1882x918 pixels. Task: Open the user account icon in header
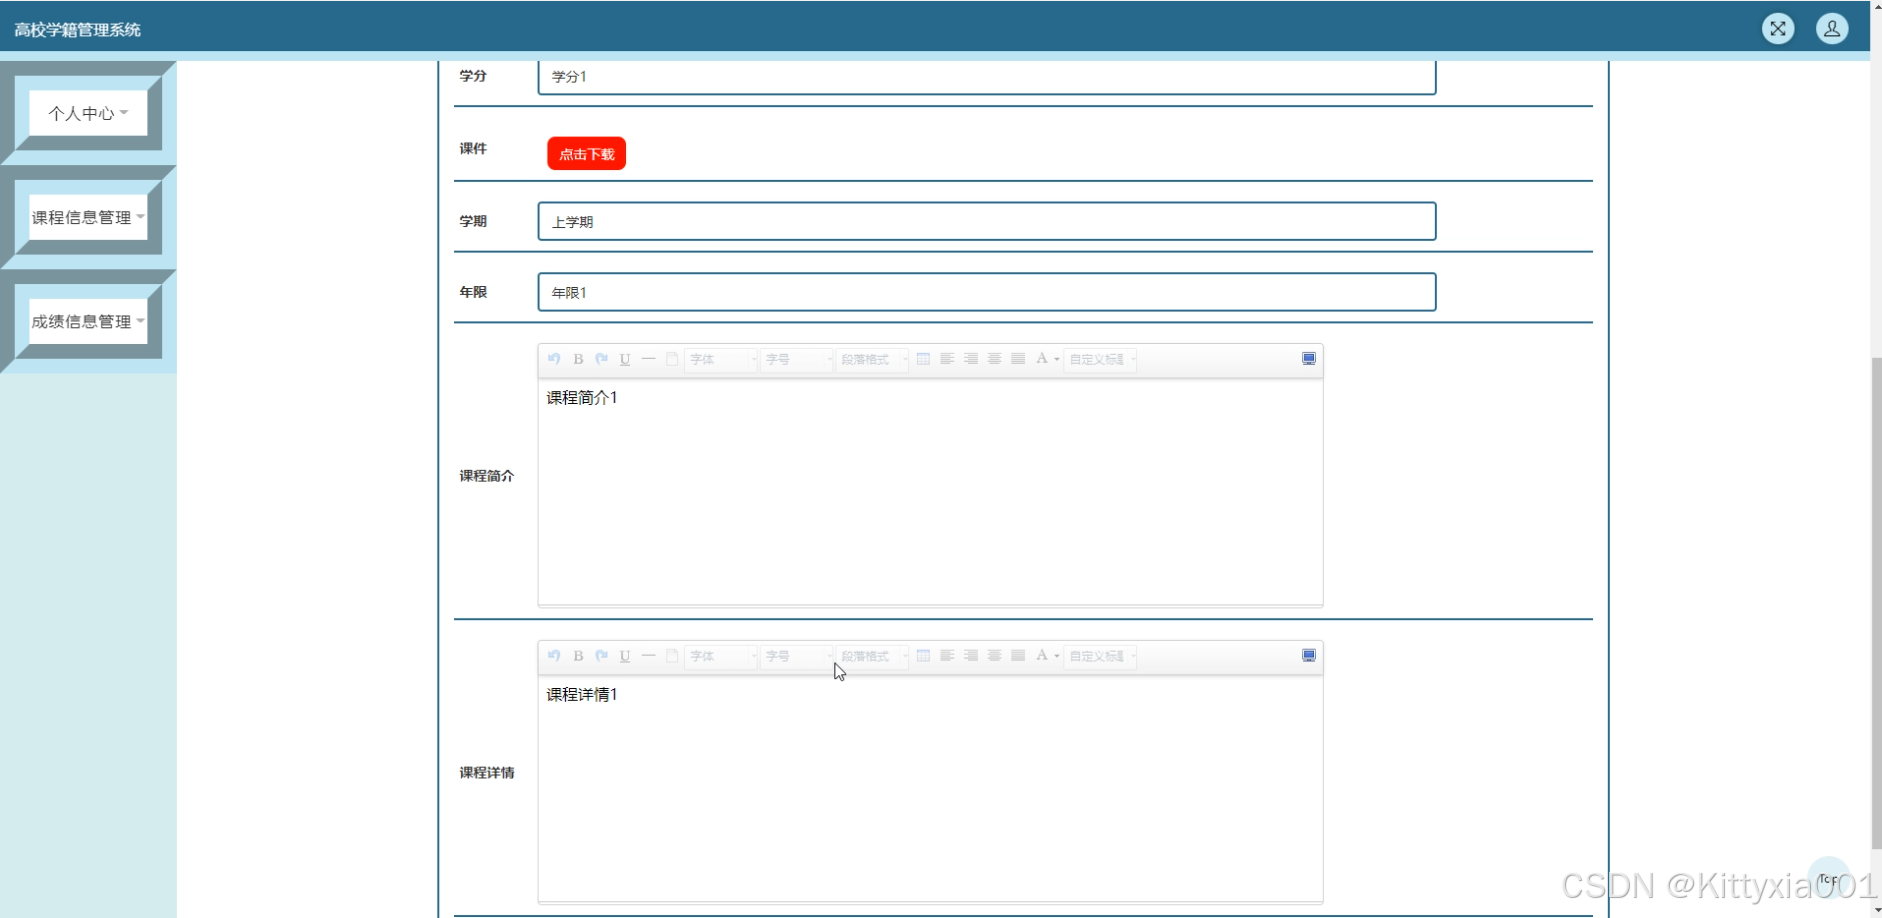(1832, 29)
